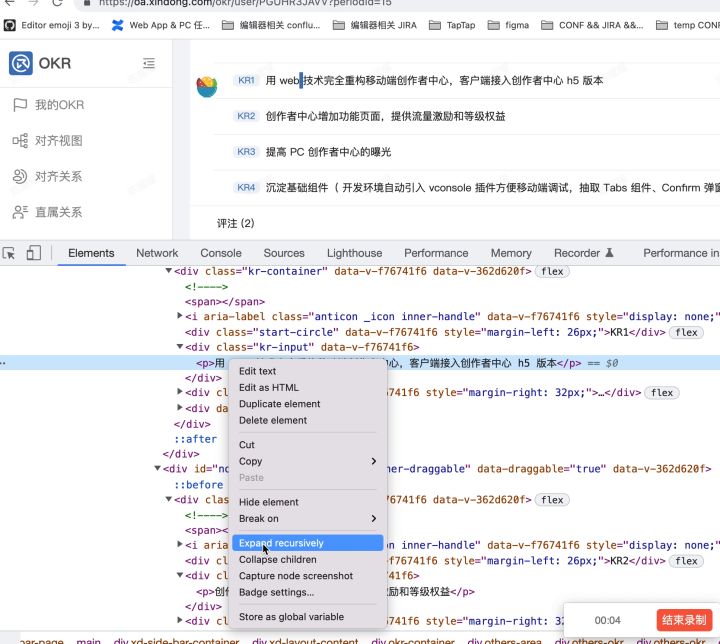Switch to the Performance tab
This screenshot has height=644, width=720.
pos(436,253)
